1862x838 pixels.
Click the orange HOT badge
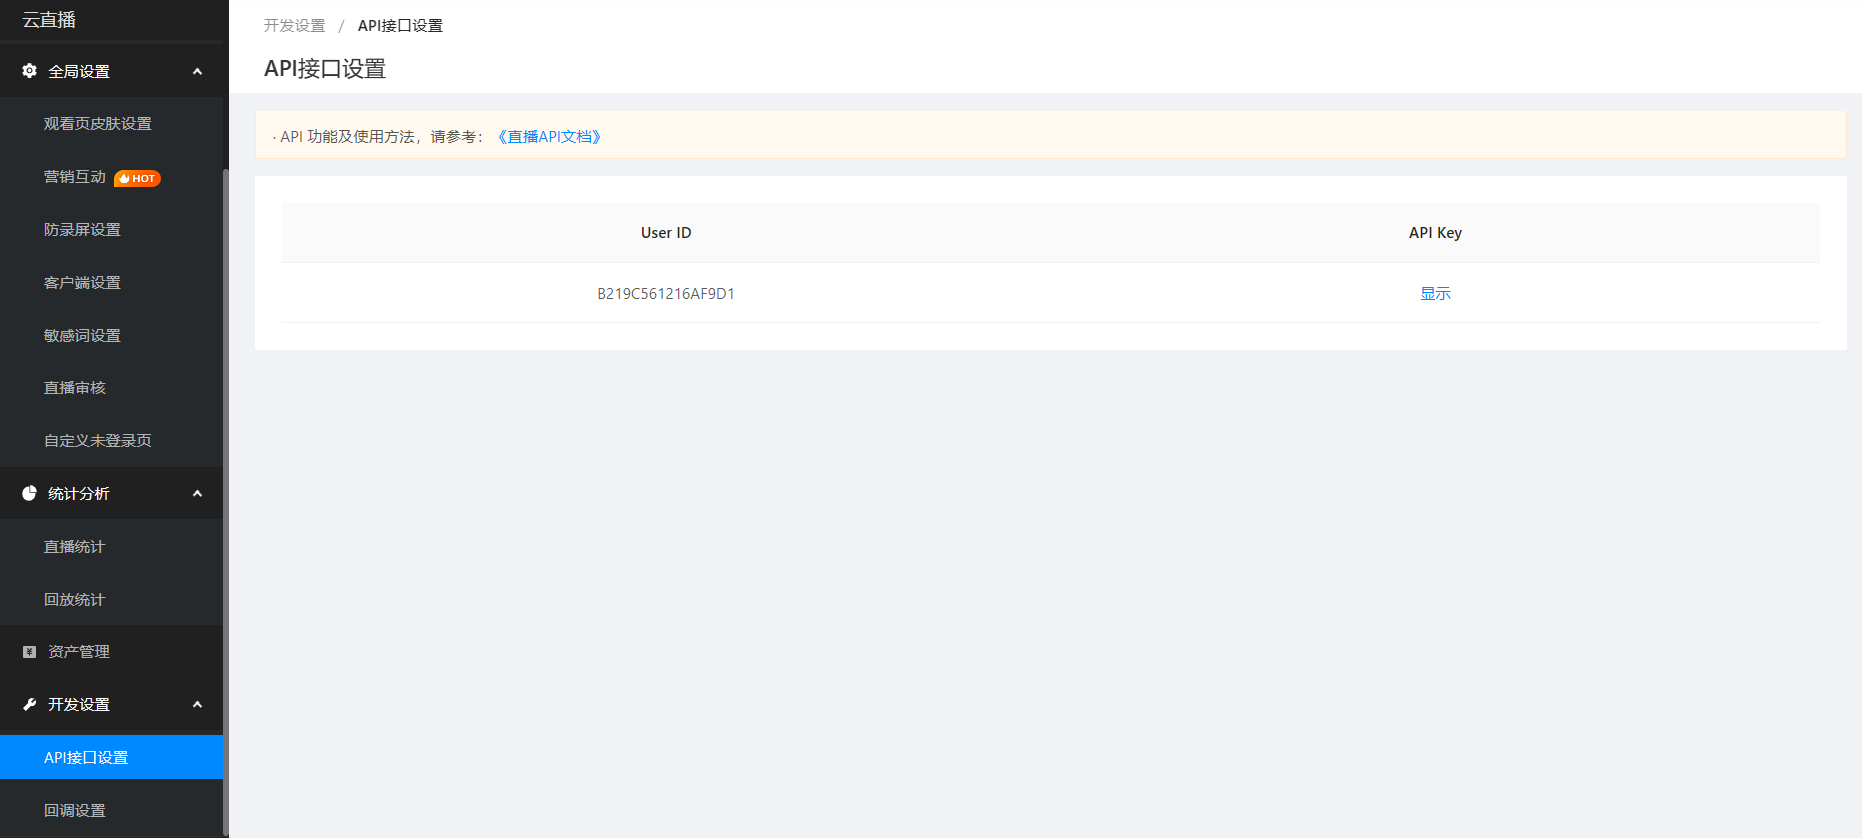tap(137, 178)
